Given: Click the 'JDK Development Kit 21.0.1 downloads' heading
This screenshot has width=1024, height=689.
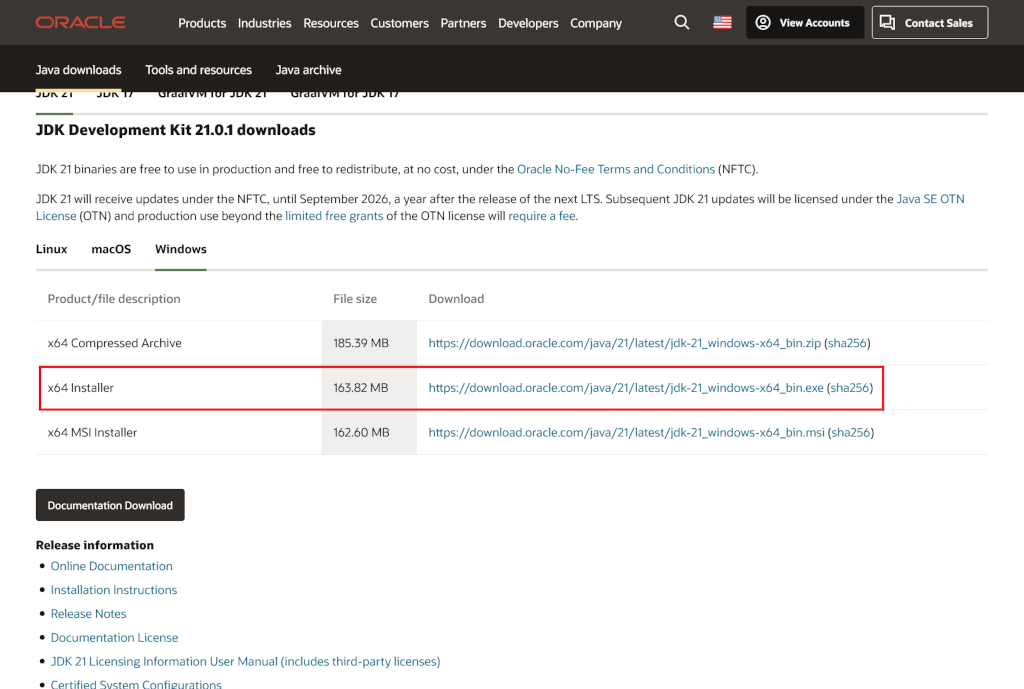Looking at the screenshot, I should tap(176, 130).
